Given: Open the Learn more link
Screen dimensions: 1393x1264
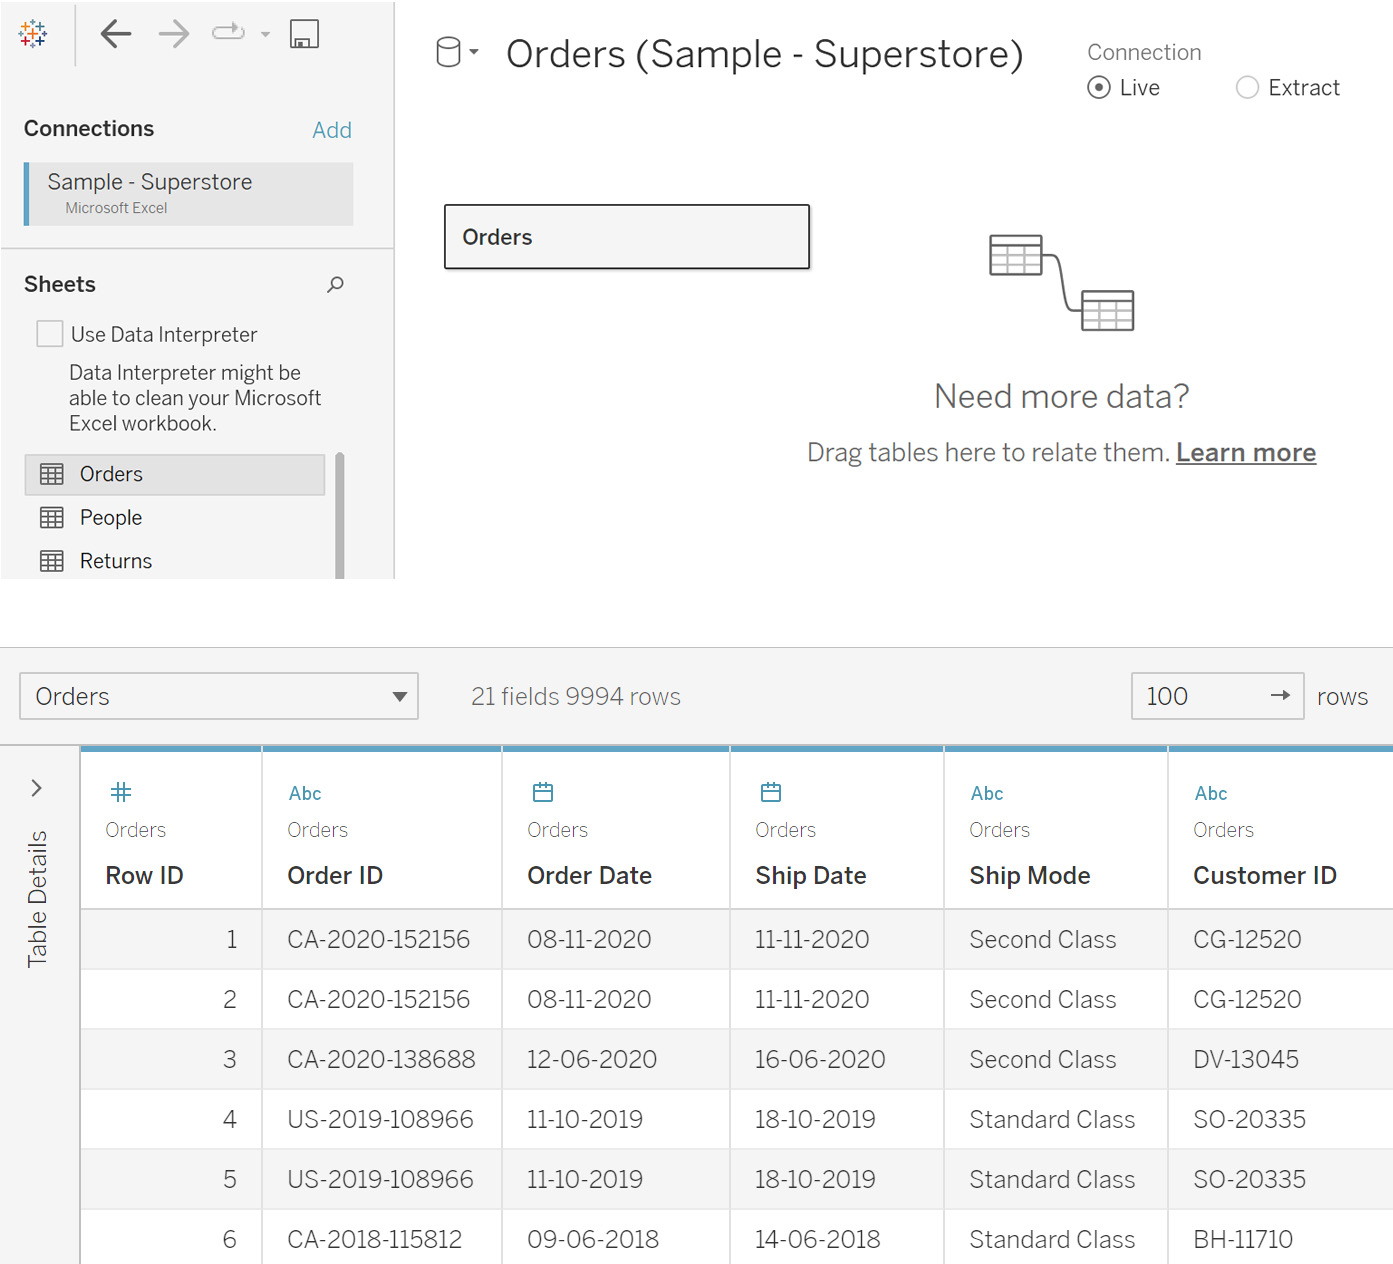Looking at the screenshot, I should (1246, 453).
